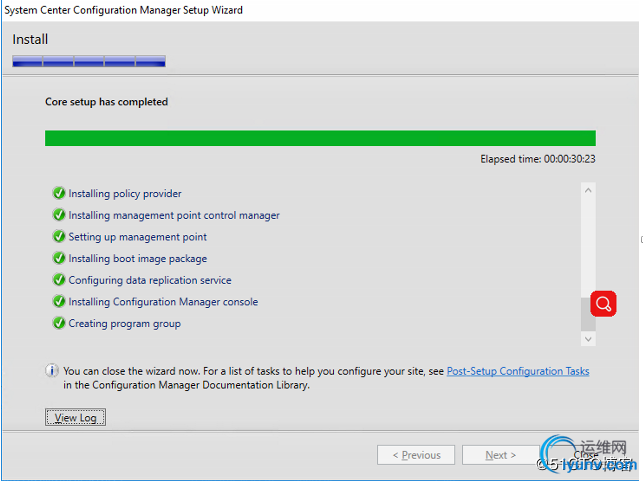The image size is (643, 481).
Task: Click the green setup progress bar
Action: tap(320, 138)
